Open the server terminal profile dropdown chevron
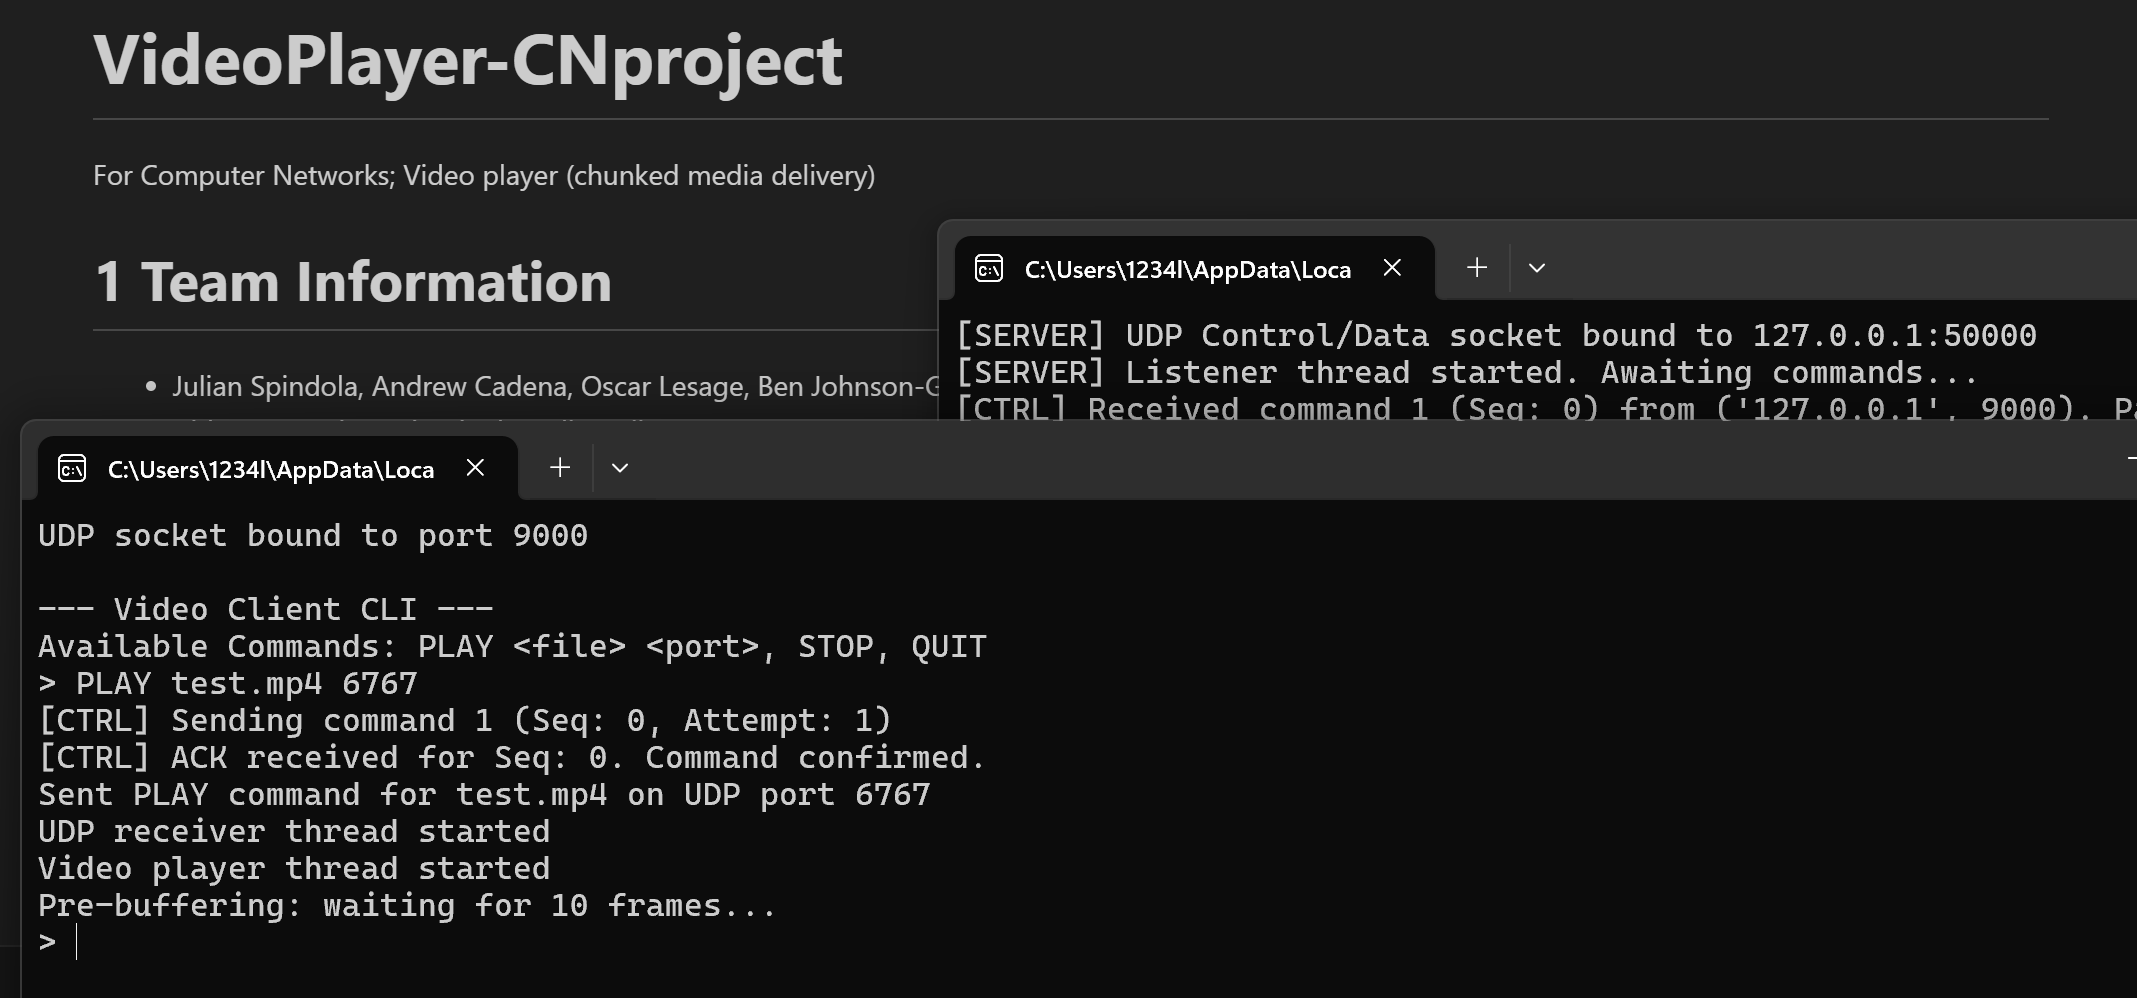 tap(1537, 268)
